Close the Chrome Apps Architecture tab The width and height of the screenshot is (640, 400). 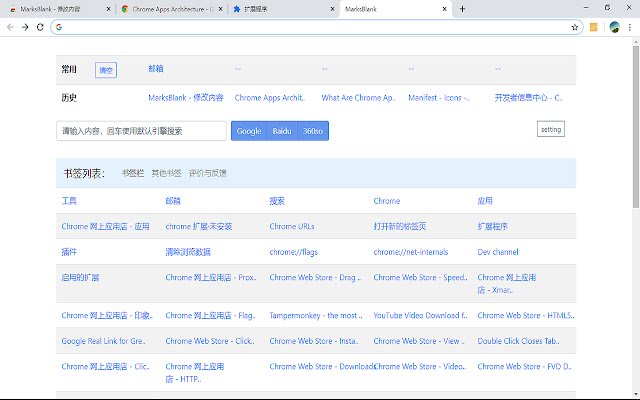coord(220,9)
